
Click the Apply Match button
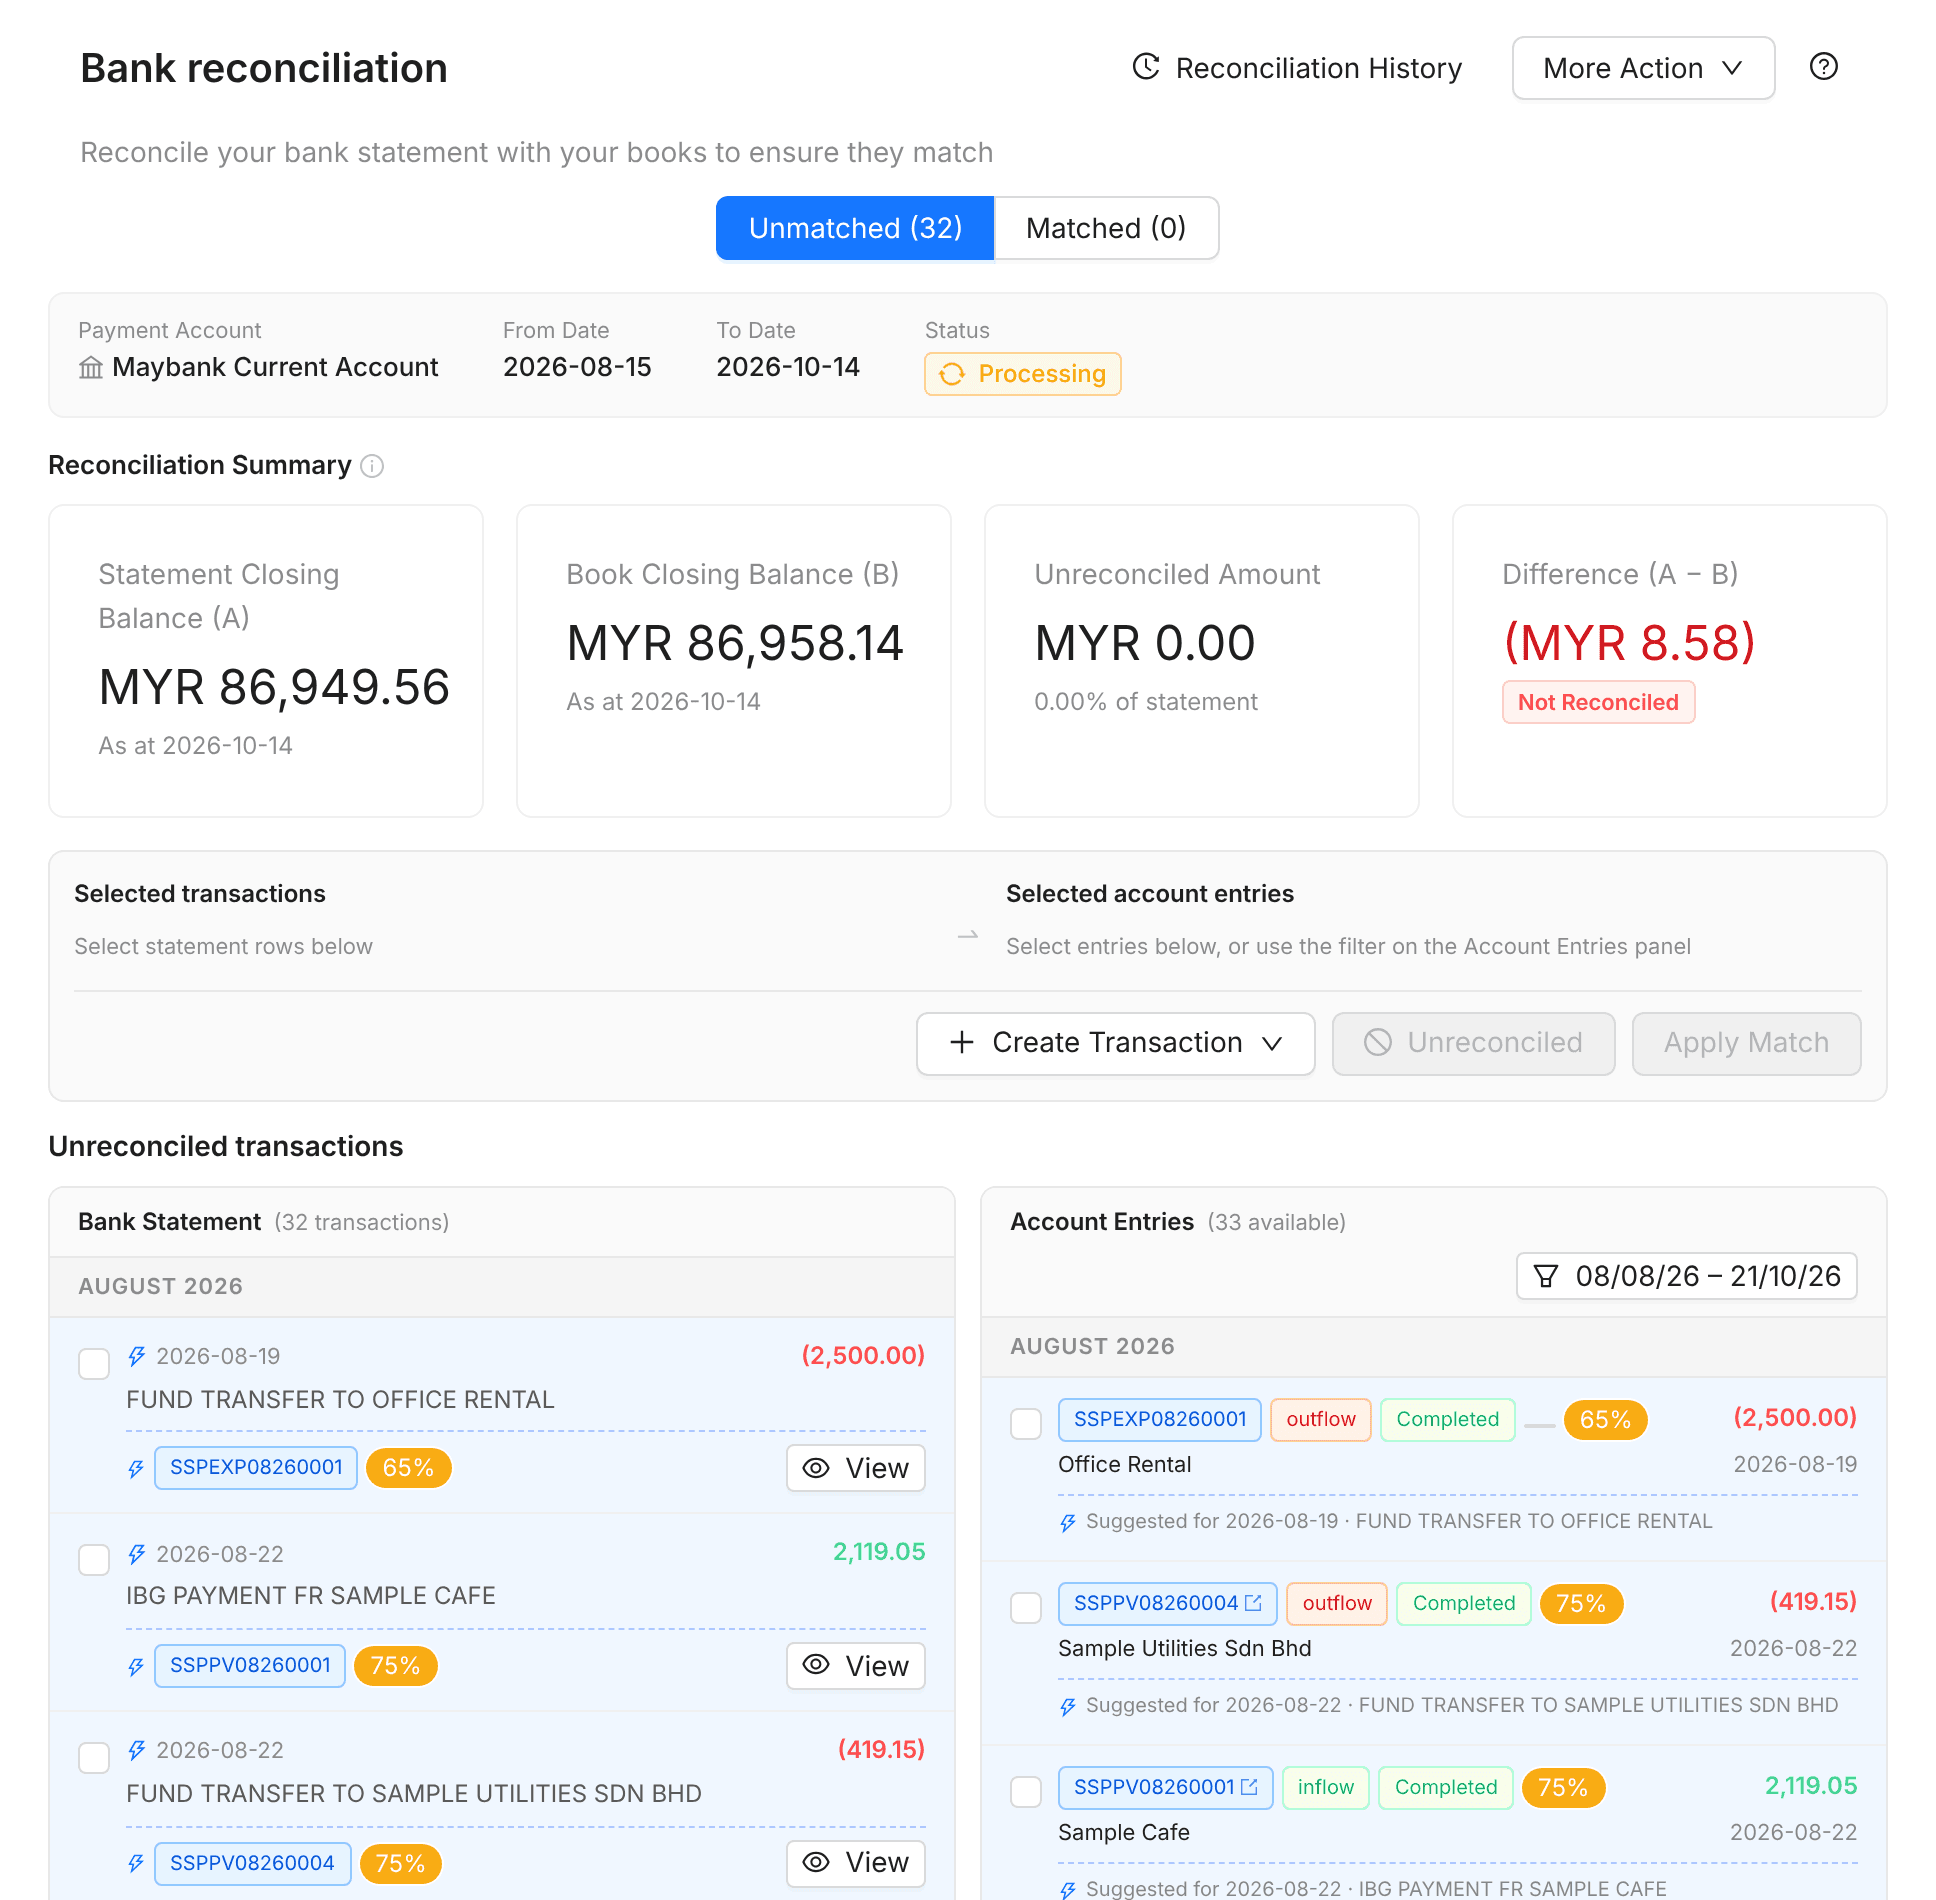click(1746, 1043)
